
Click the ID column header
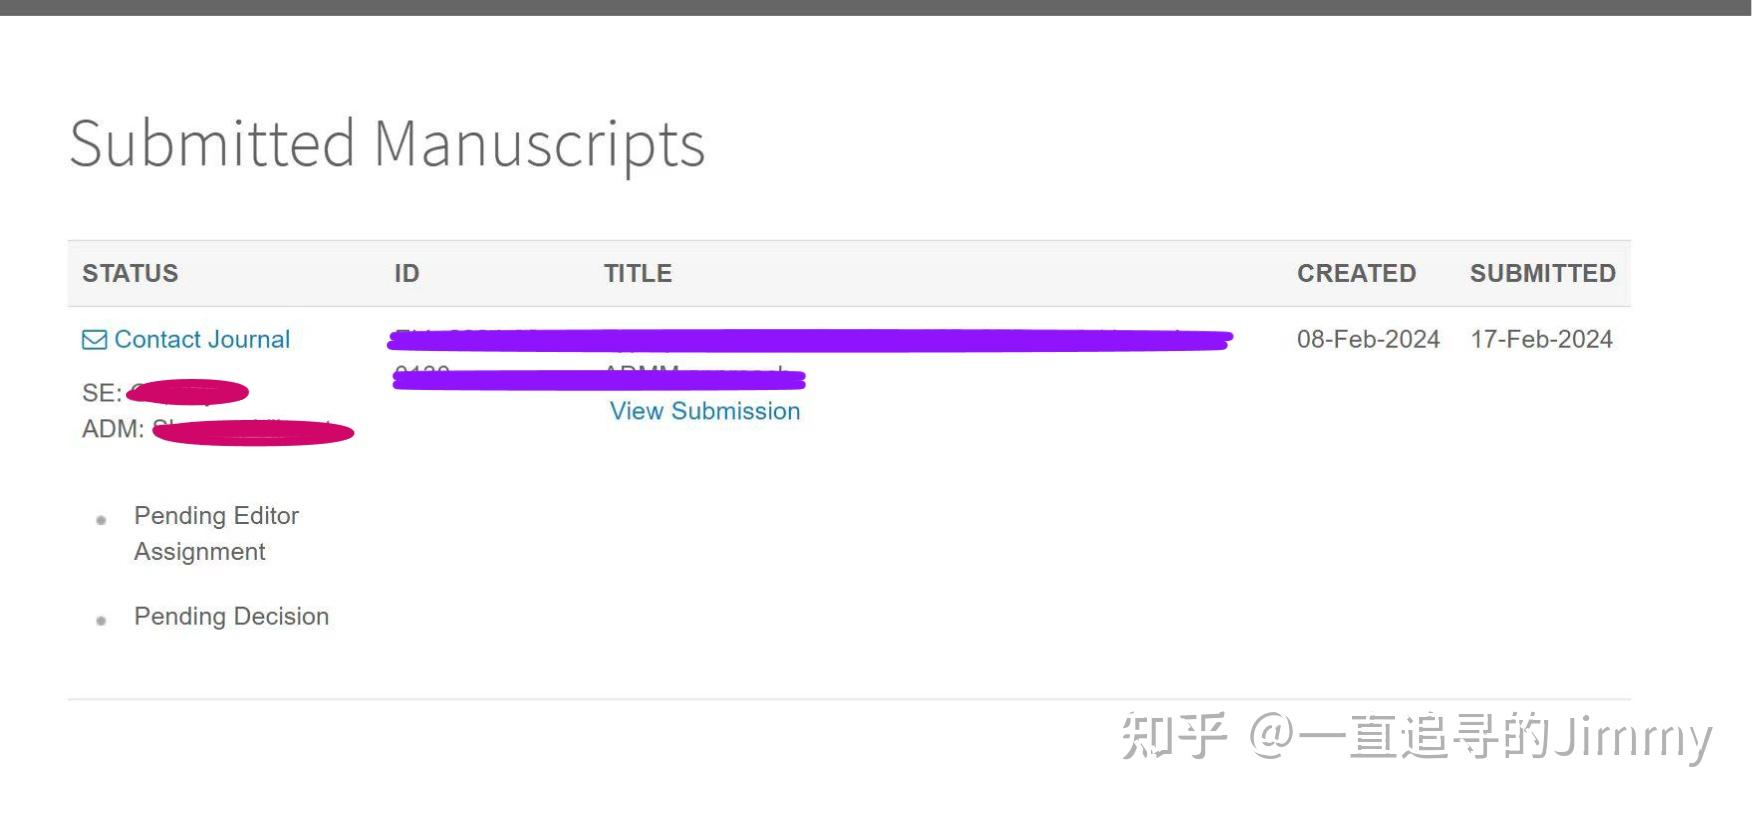(406, 273)
